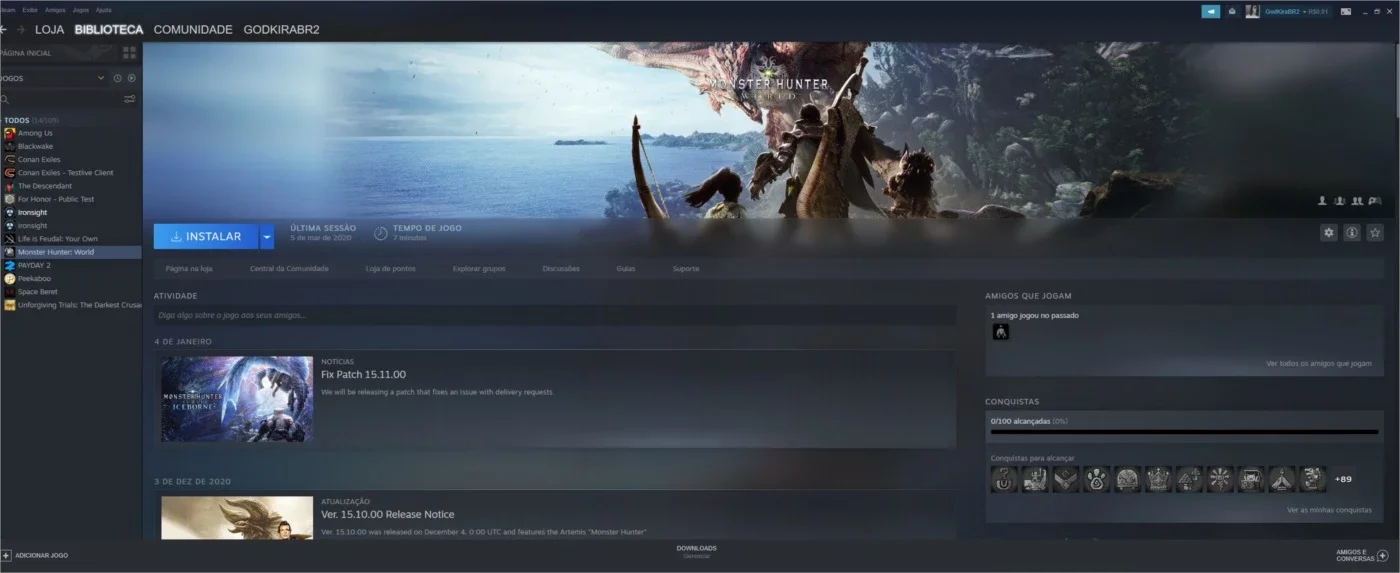Open Suporte link
This screenshot has width=1400, height=573.
coord(686,269)
